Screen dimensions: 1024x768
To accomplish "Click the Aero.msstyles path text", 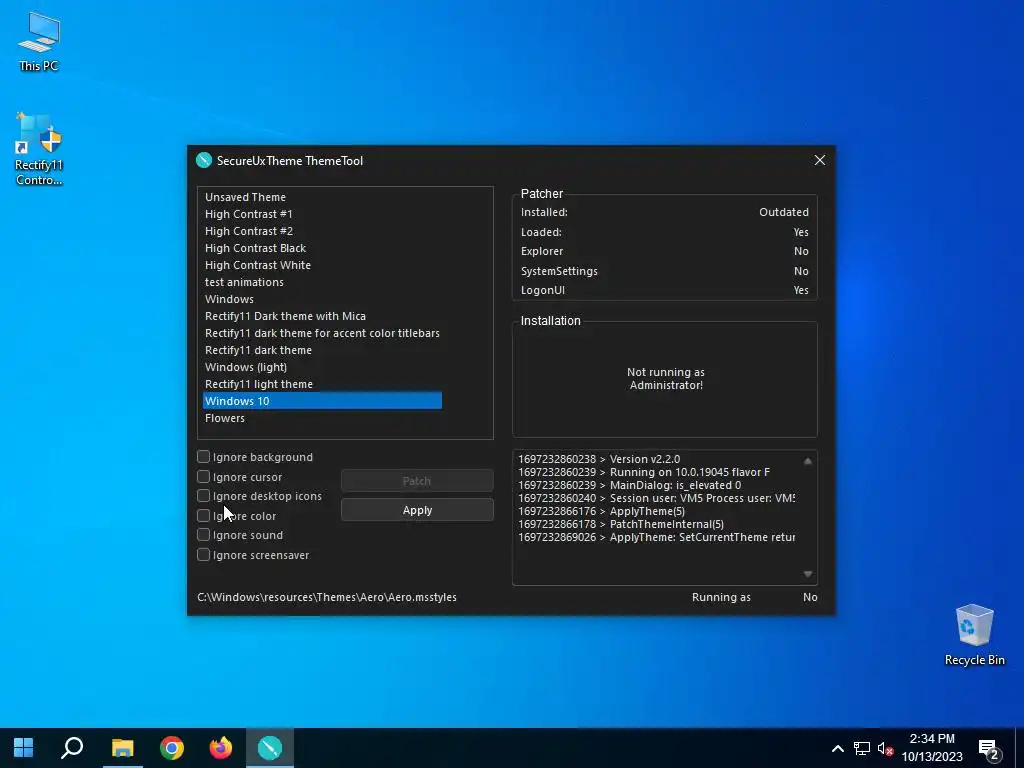I will [327, 598].
